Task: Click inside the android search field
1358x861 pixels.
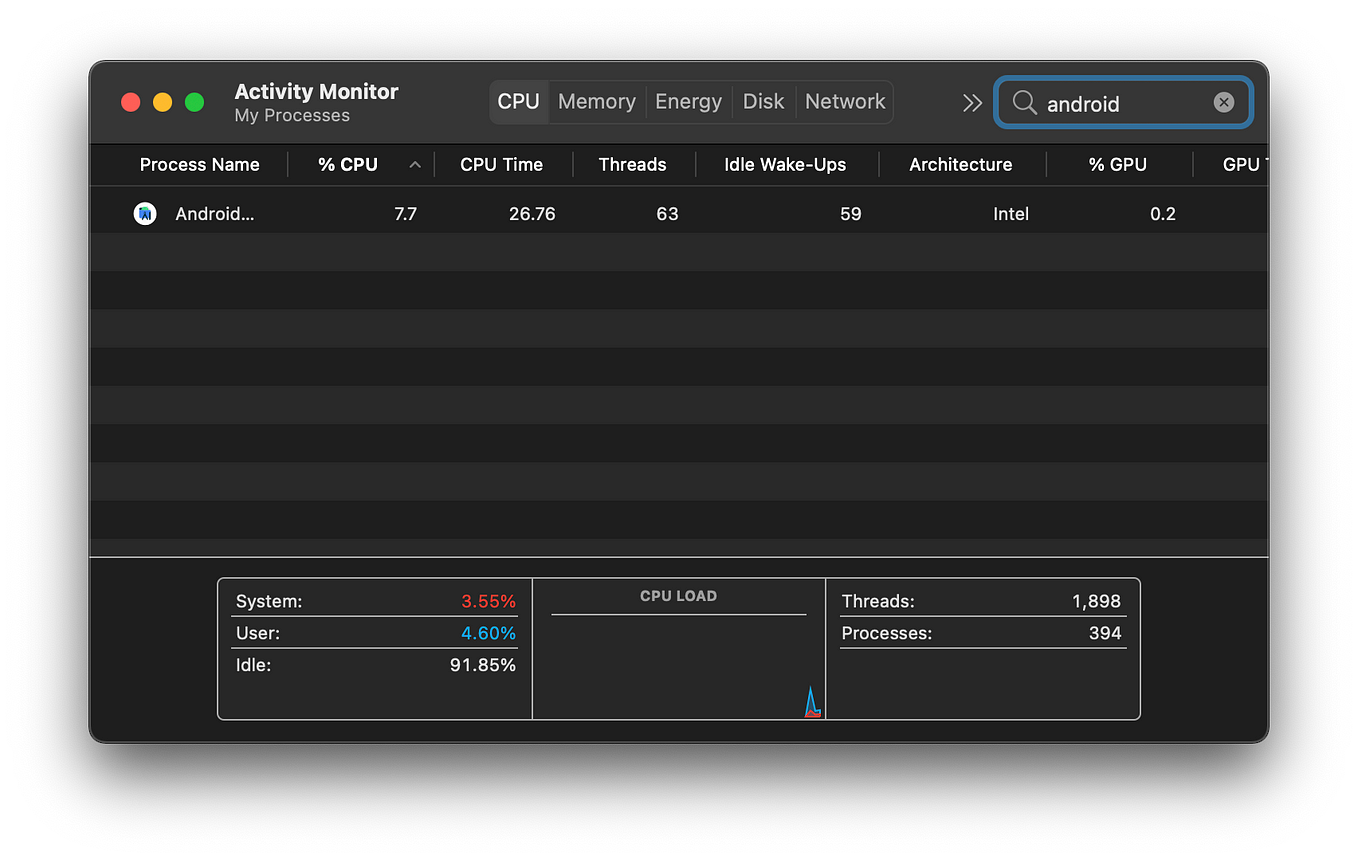Action: pos(1123,102)
